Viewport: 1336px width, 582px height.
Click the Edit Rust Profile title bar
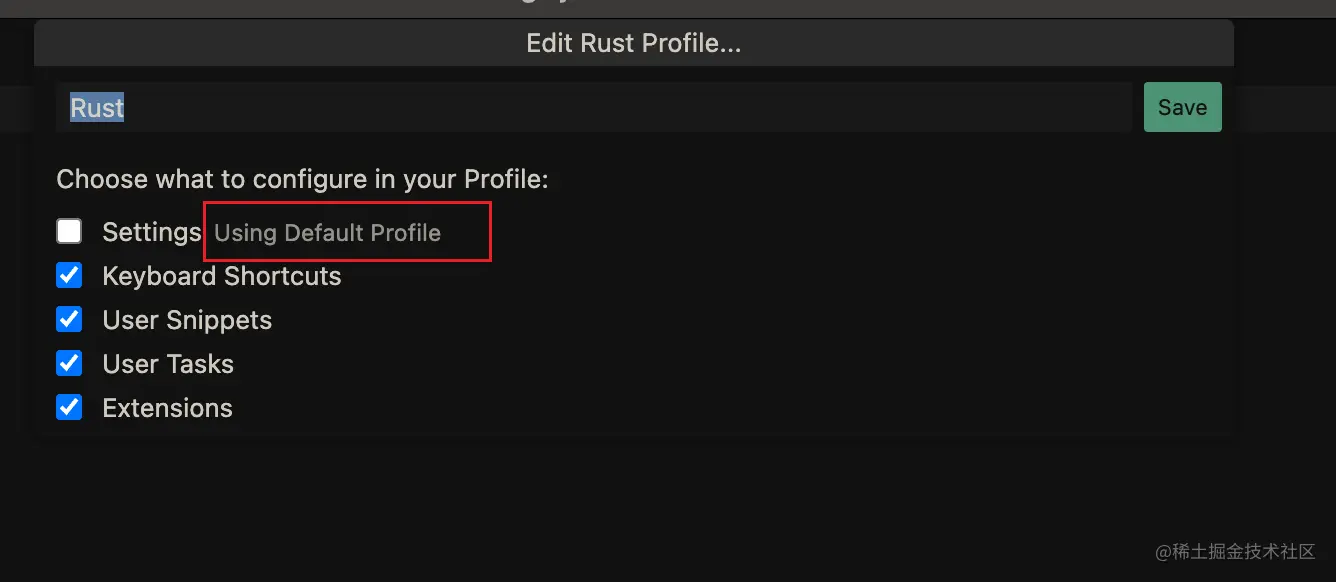[634, 43]
